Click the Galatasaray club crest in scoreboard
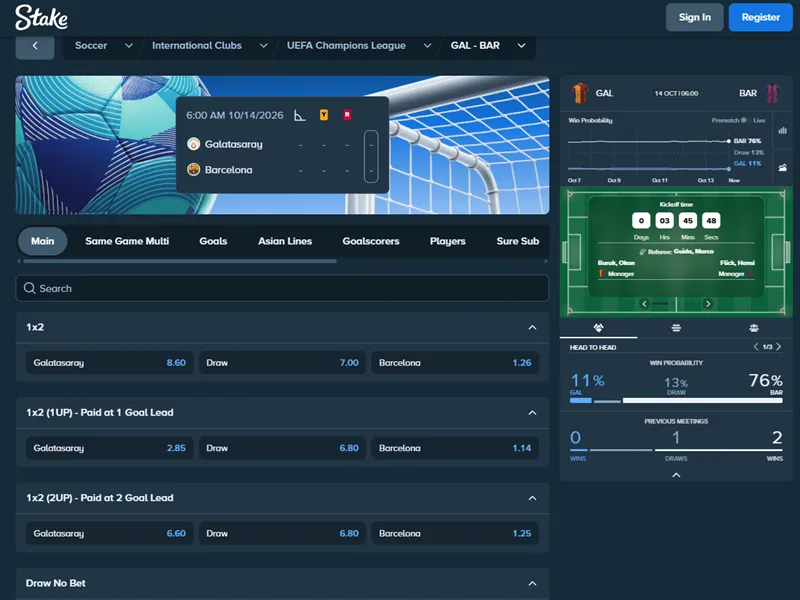This screenshot has width=800, height=600. (x=193, y=144)
